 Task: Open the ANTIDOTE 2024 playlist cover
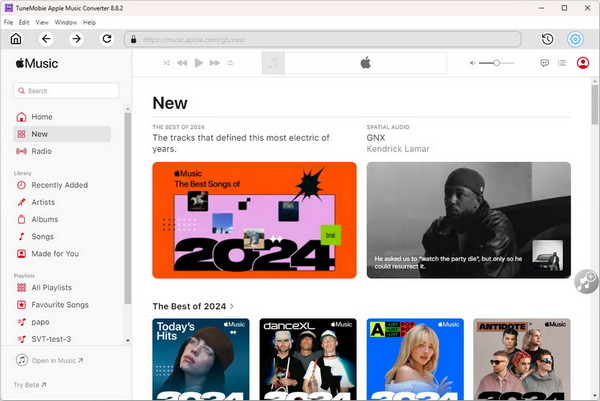[522, 359]
